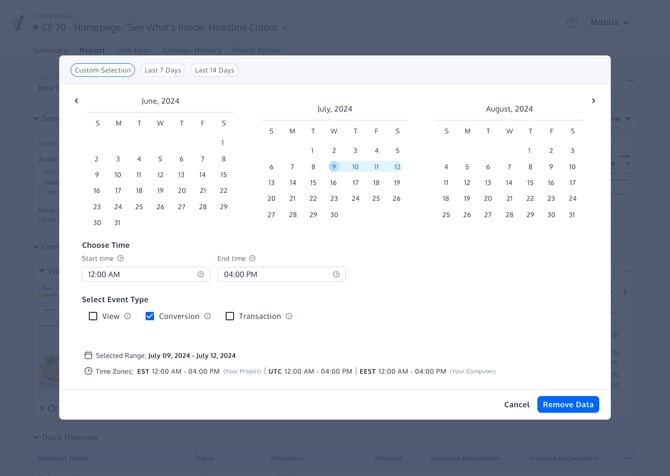
Task: Enable the Transaction event checkbox
Action: click(229, 316)
